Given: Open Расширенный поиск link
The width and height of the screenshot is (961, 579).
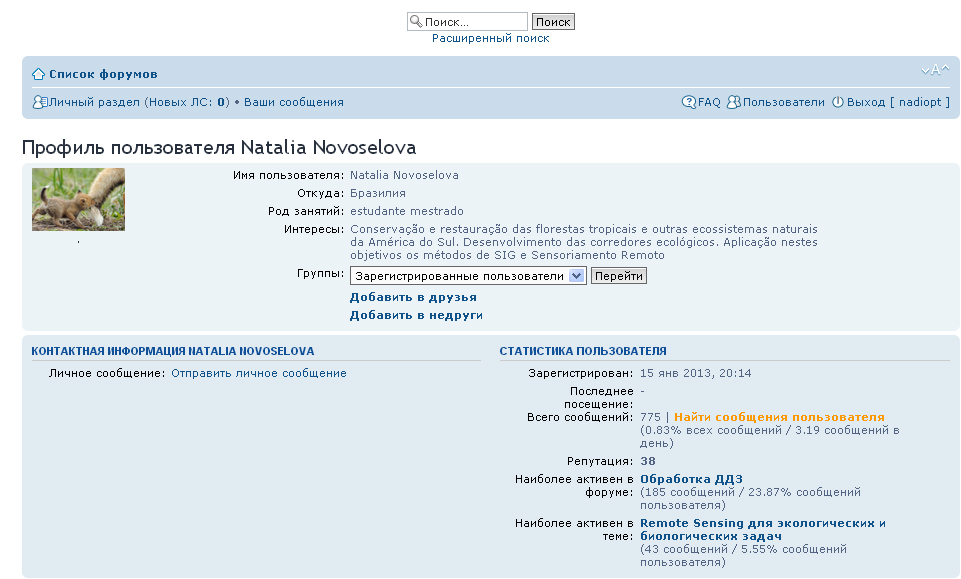Looking at the screenshot, I should click(490, 38).
